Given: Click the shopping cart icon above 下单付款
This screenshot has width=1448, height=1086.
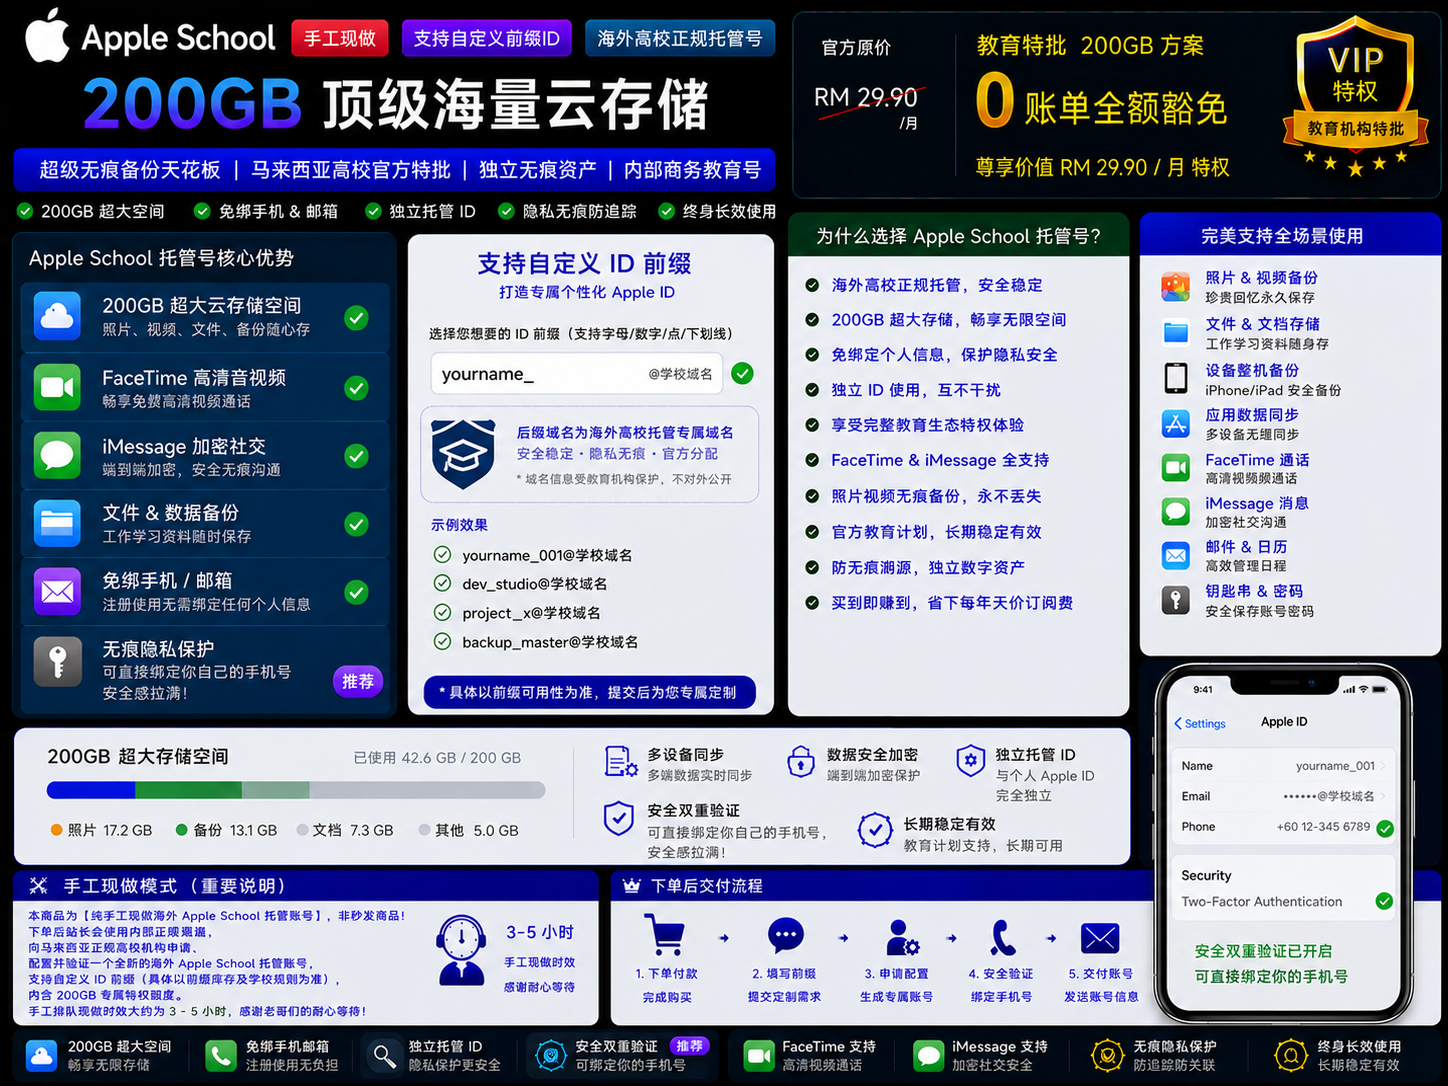Looking at the screenshot, I should tap(664, 934).
